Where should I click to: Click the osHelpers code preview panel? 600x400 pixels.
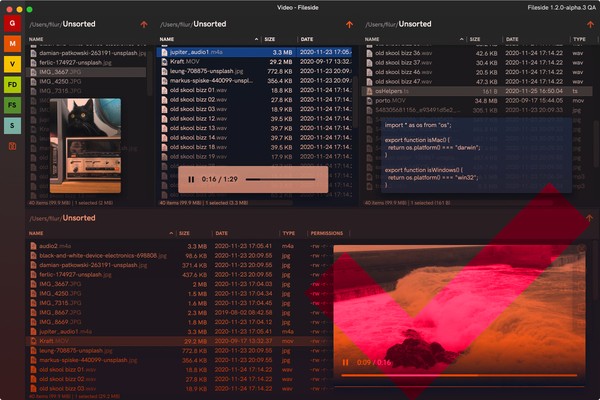[x=476, y=155]
